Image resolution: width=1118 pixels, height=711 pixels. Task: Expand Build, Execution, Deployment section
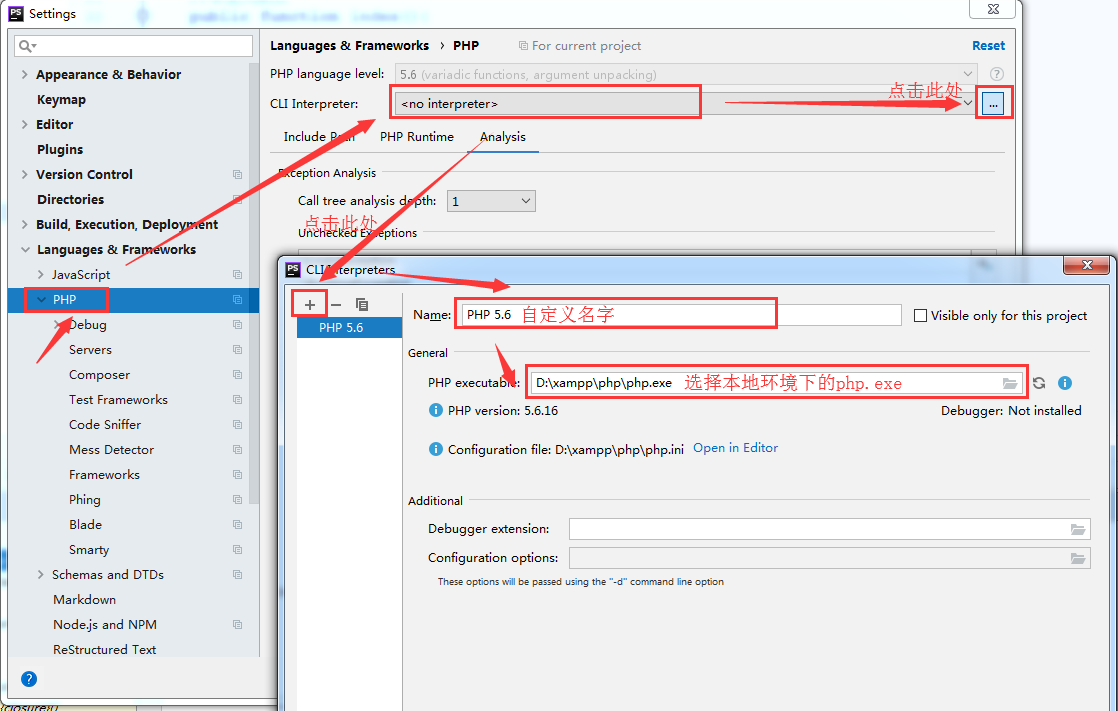[x=25, y=224]
